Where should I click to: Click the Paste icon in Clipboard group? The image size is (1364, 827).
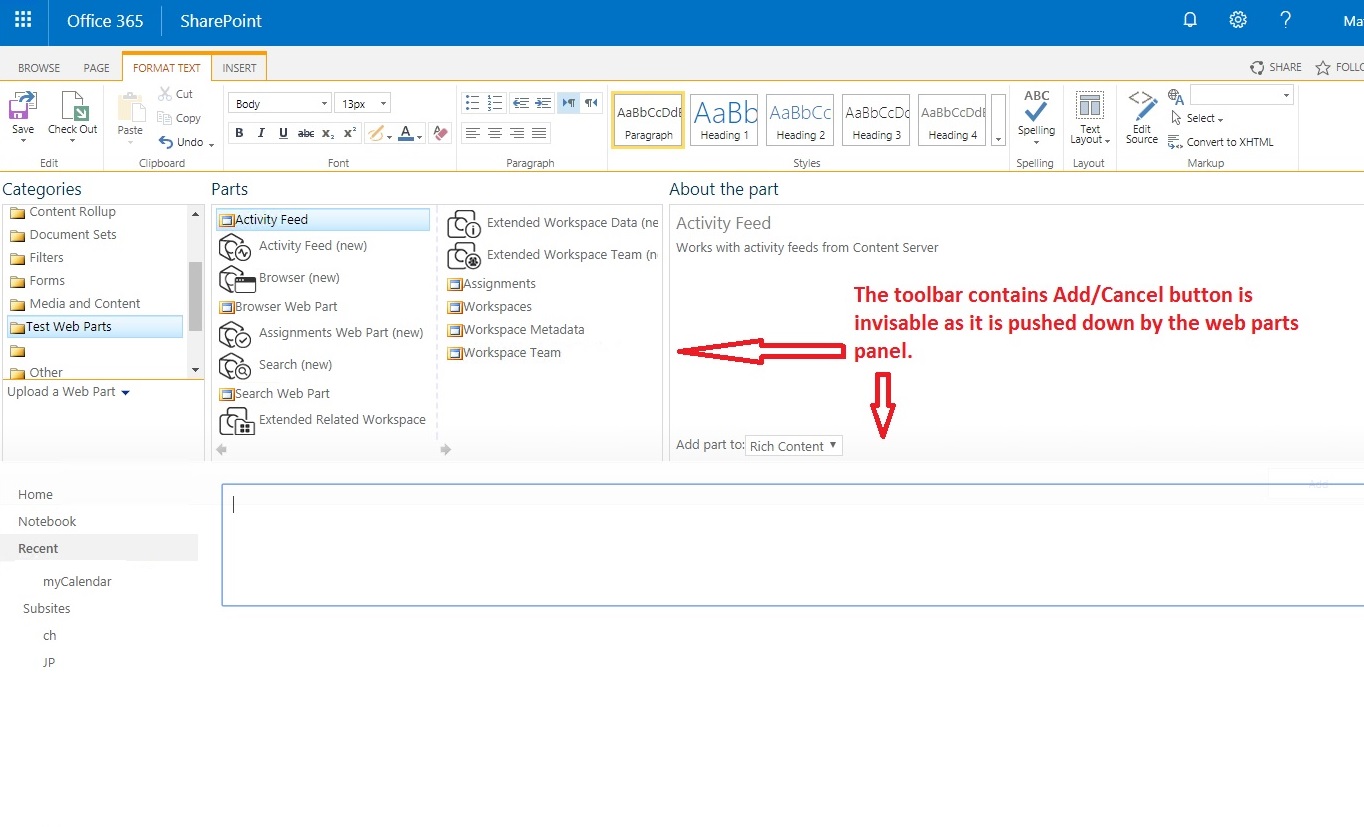coord(129,110)
